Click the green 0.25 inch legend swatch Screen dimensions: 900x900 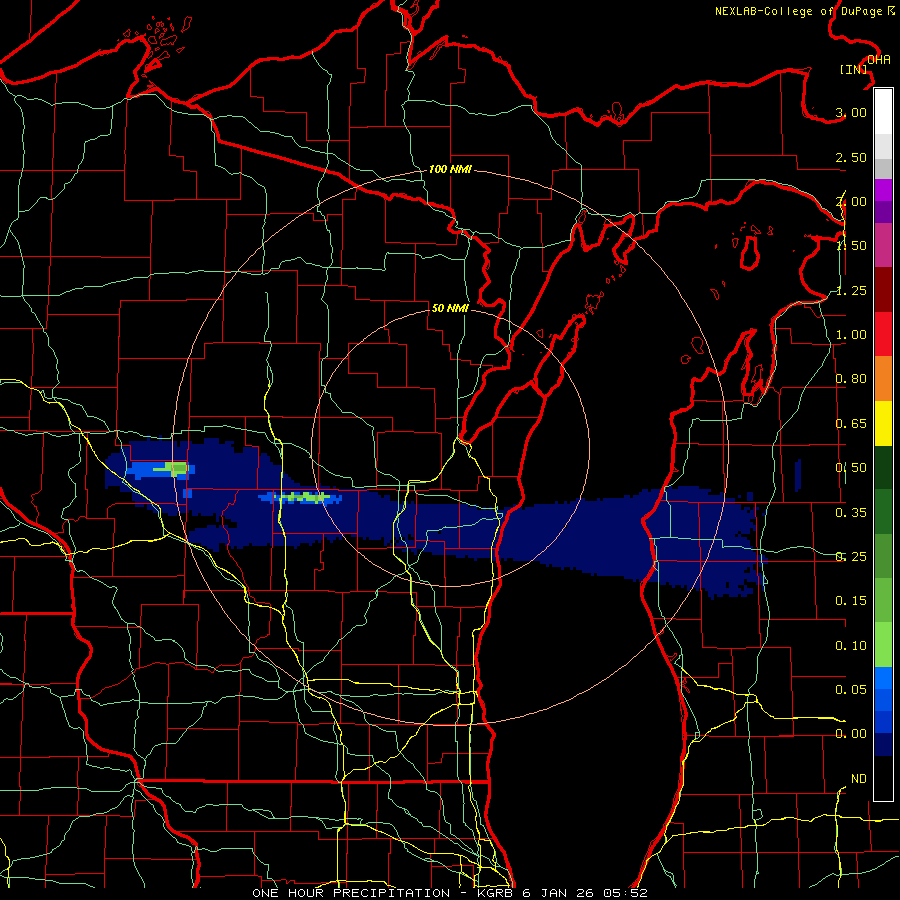pyautogui.click(x=883, y=556)
